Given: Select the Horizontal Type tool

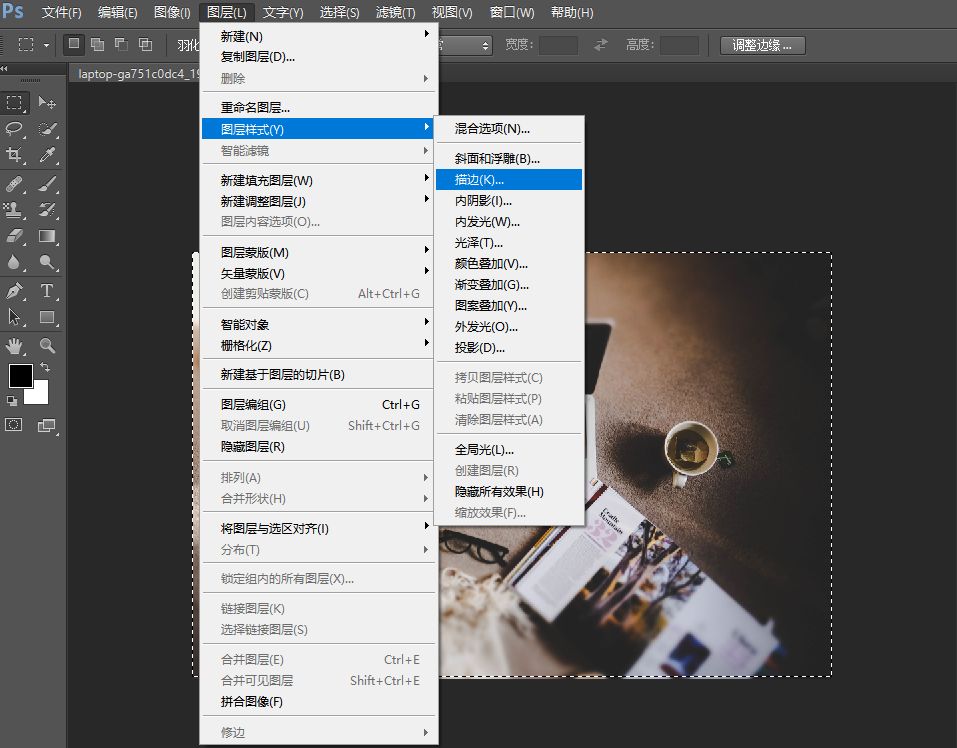Looking at the screenshot, I should click(47, 290).
